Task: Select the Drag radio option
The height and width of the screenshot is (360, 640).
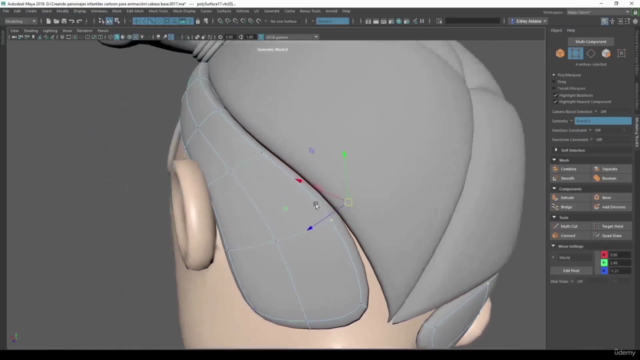Action: point(554,82)
